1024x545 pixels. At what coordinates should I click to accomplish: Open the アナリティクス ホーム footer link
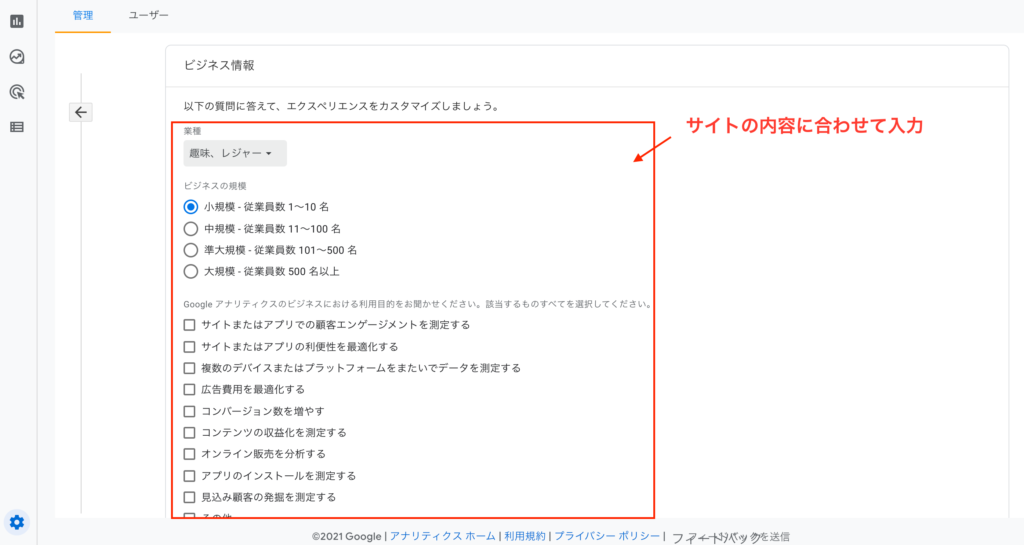click(442, 537)
